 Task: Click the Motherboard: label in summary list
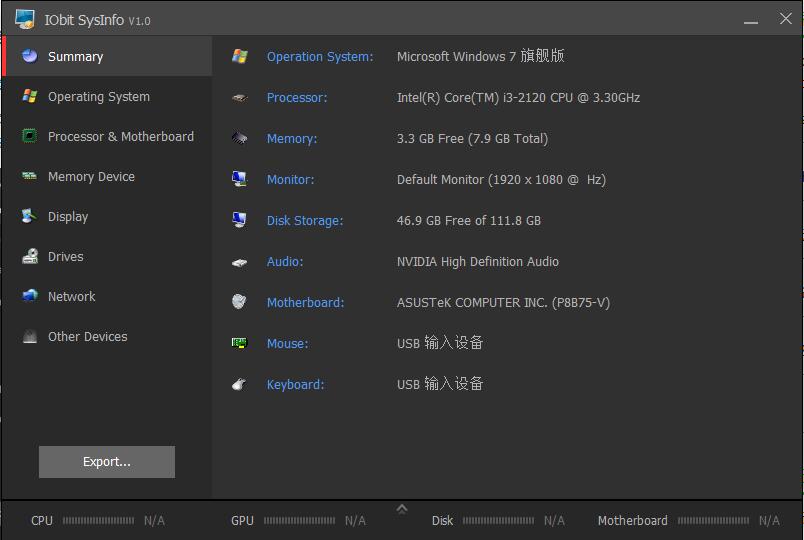pos(306,303)
